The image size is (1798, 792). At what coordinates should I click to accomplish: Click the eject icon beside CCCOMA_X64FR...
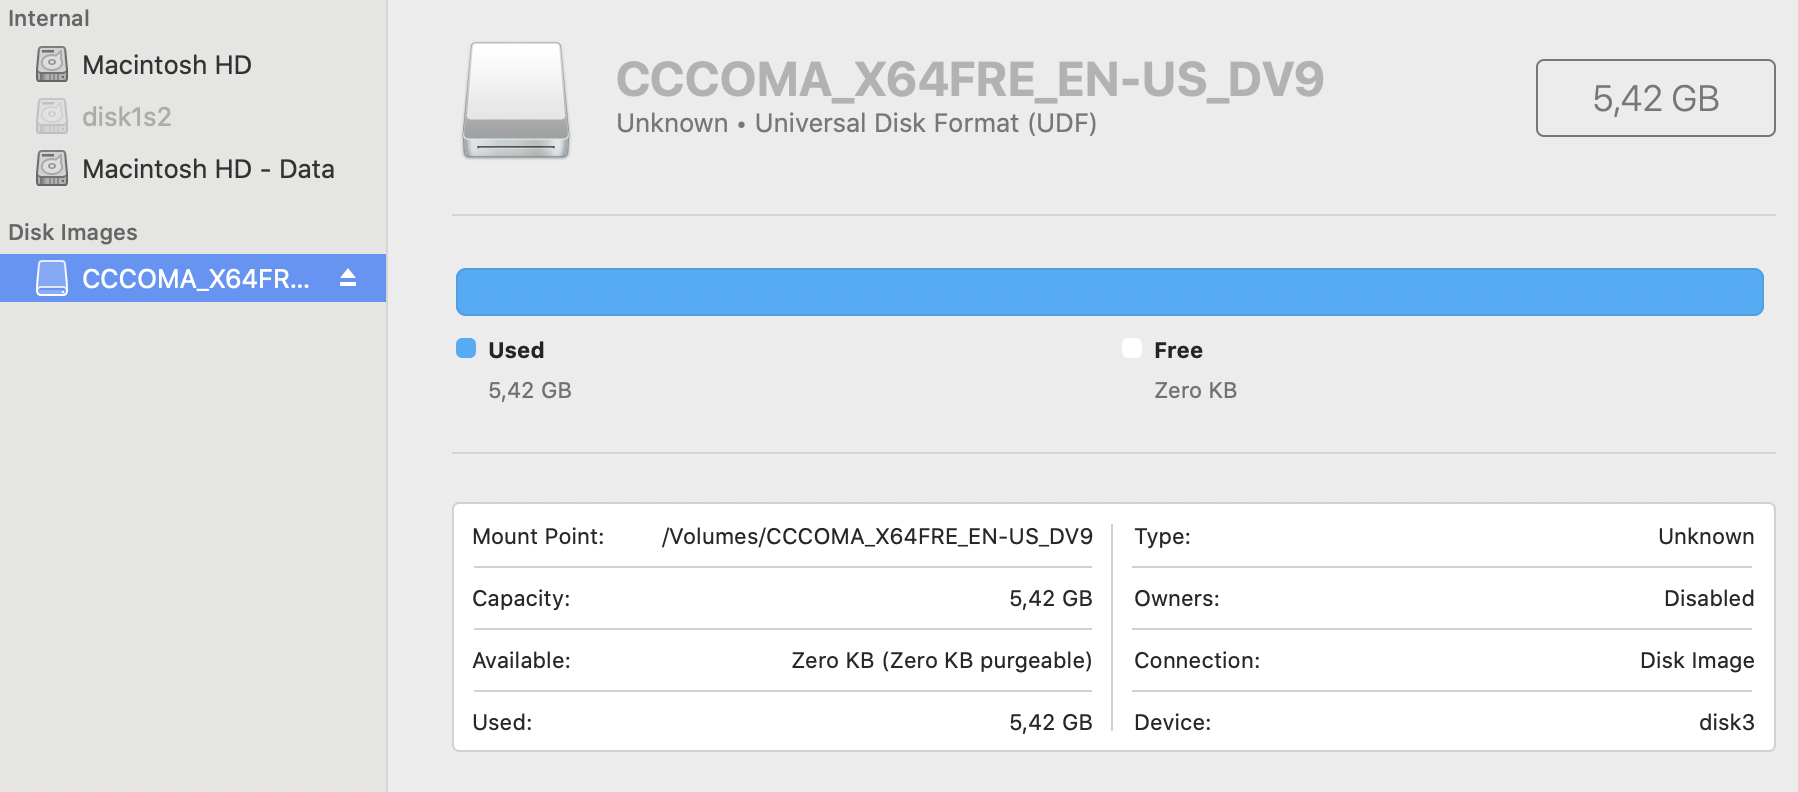[x=346, y=279]
